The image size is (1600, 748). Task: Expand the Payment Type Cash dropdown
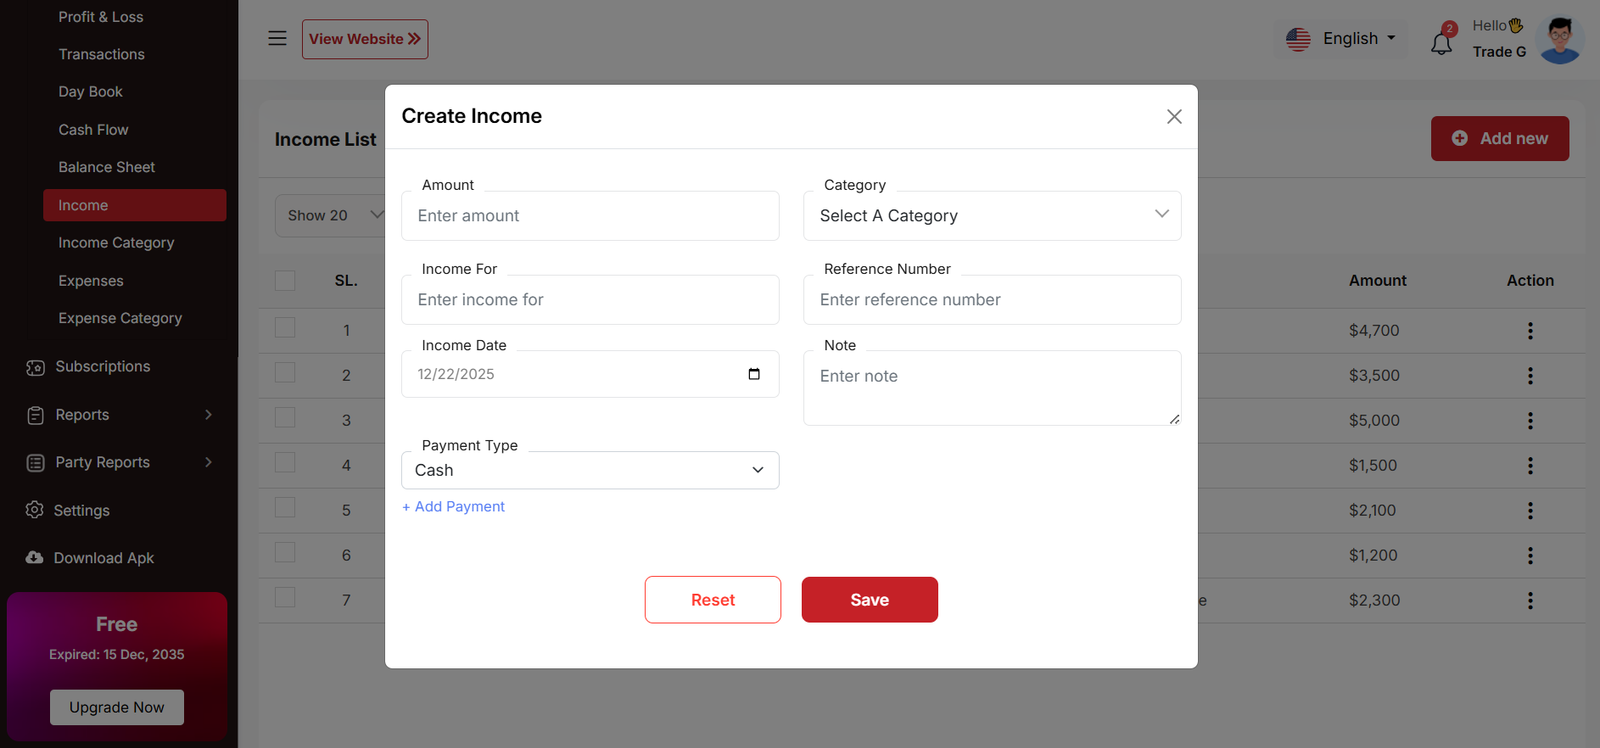[589, 471]
